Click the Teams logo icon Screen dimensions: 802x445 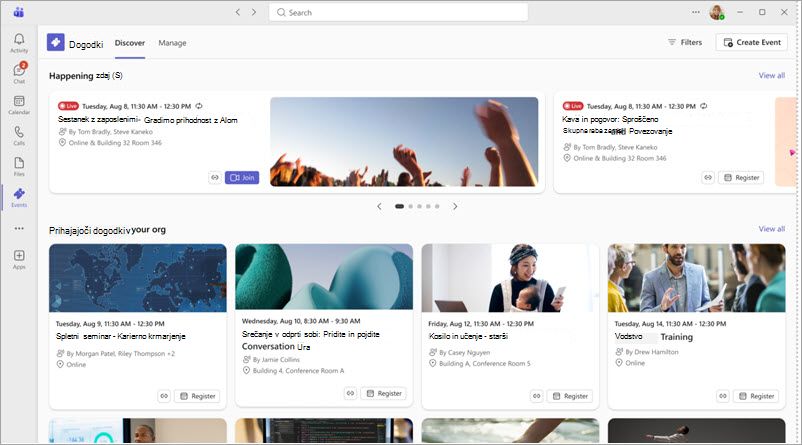tap(19, 12)
